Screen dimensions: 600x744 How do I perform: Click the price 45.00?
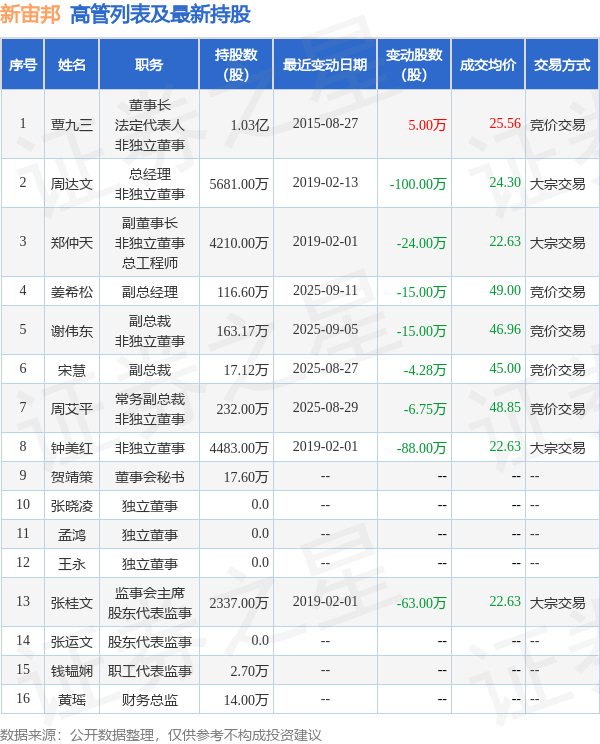505,368
